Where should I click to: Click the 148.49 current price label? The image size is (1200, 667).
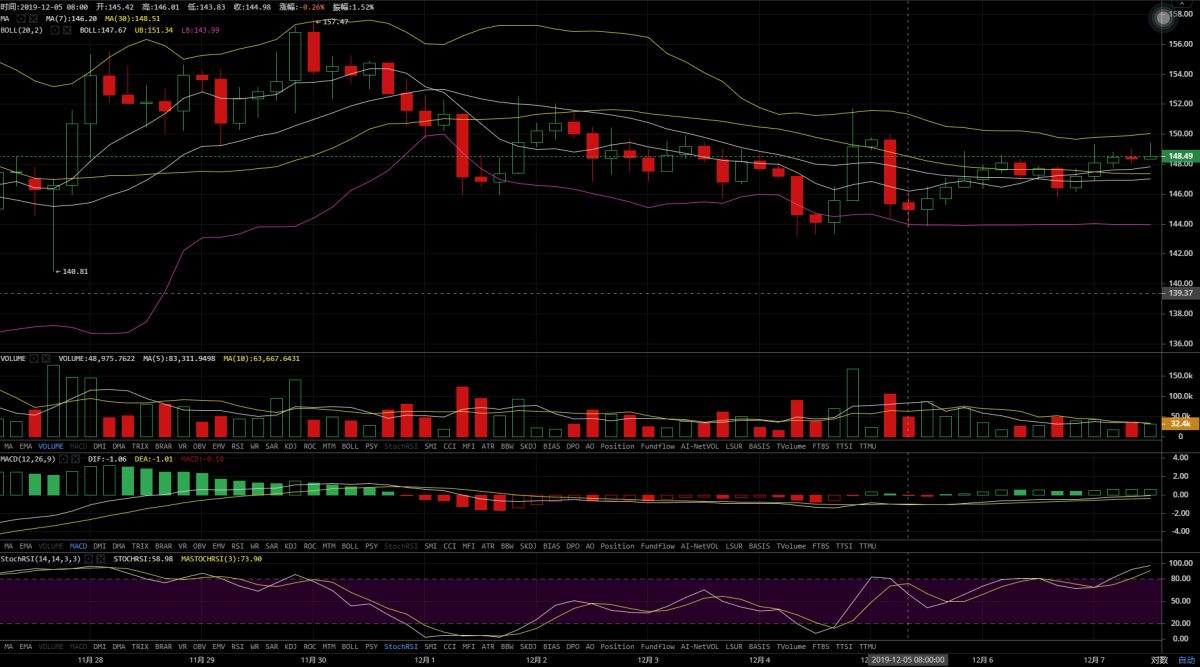coord(1181,156)
